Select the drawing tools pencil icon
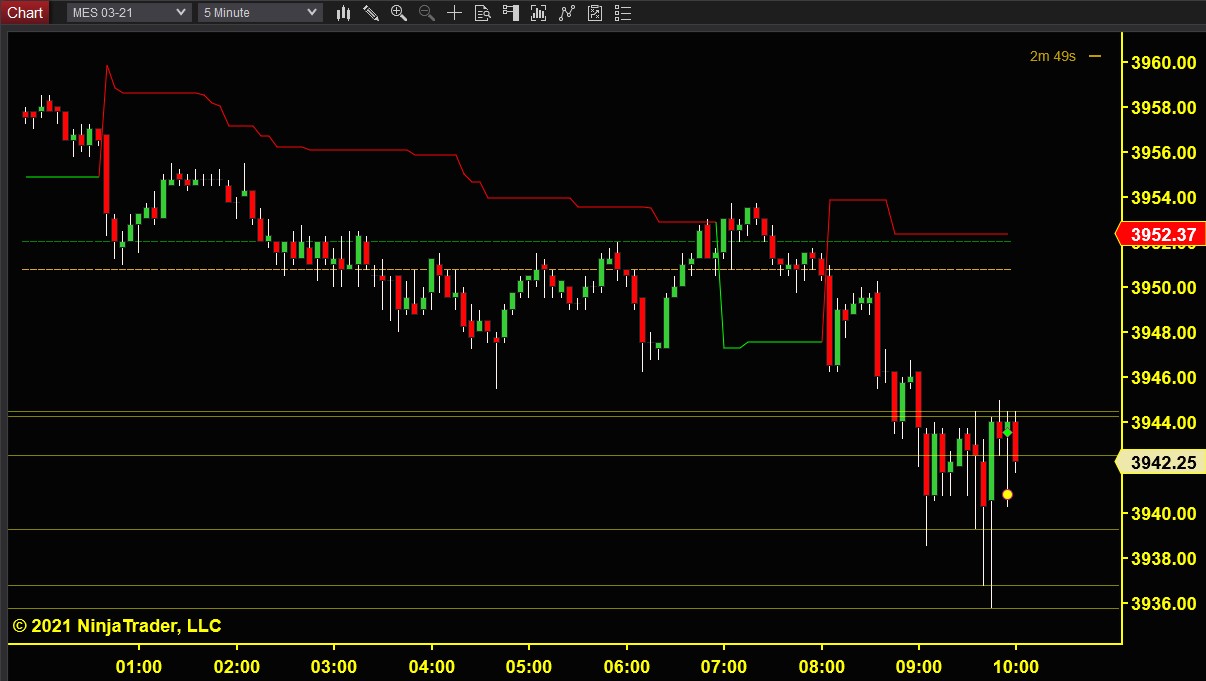The image size is (1206, 681). click(x=371, y=12)
